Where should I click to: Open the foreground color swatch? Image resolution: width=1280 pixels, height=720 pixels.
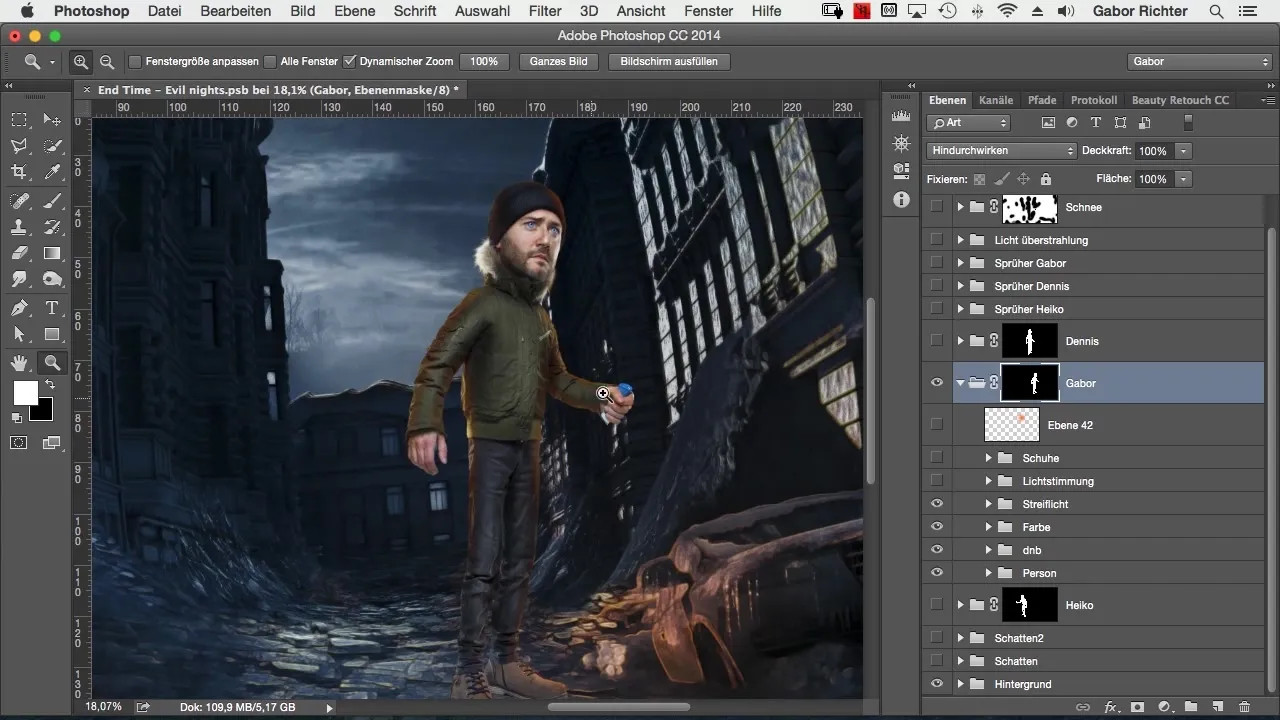tap(25, 393)
